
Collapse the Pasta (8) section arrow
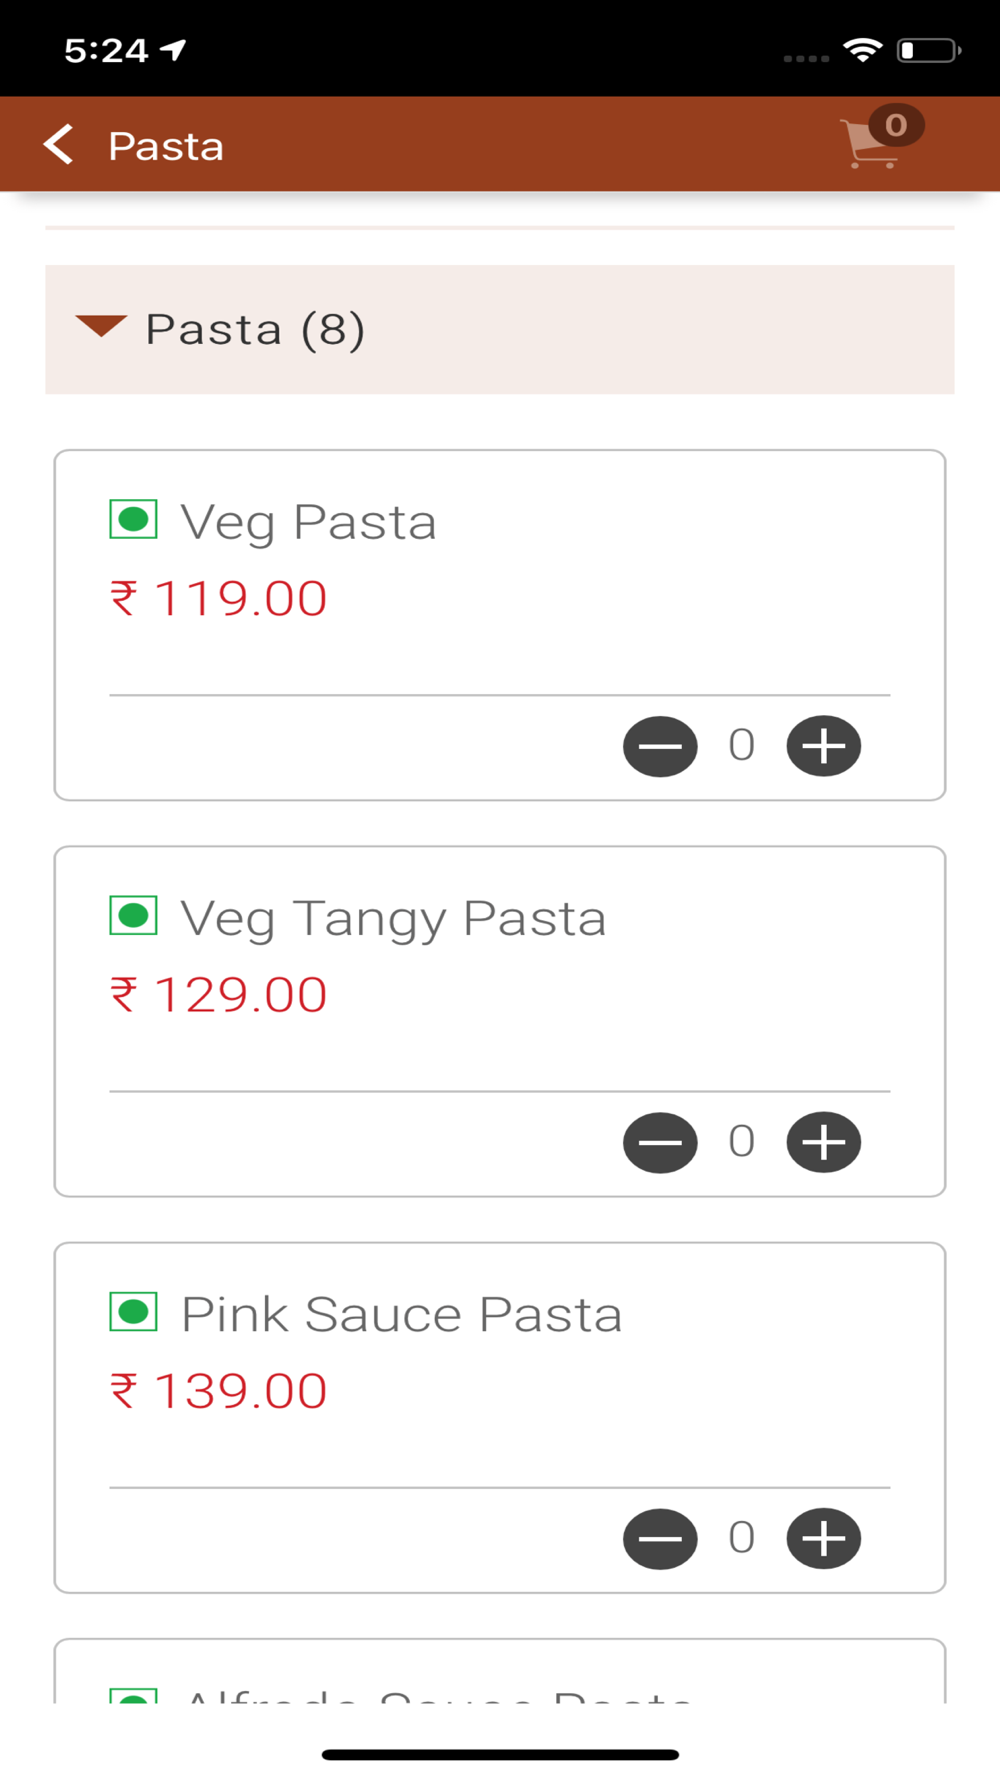coord(101,327)
